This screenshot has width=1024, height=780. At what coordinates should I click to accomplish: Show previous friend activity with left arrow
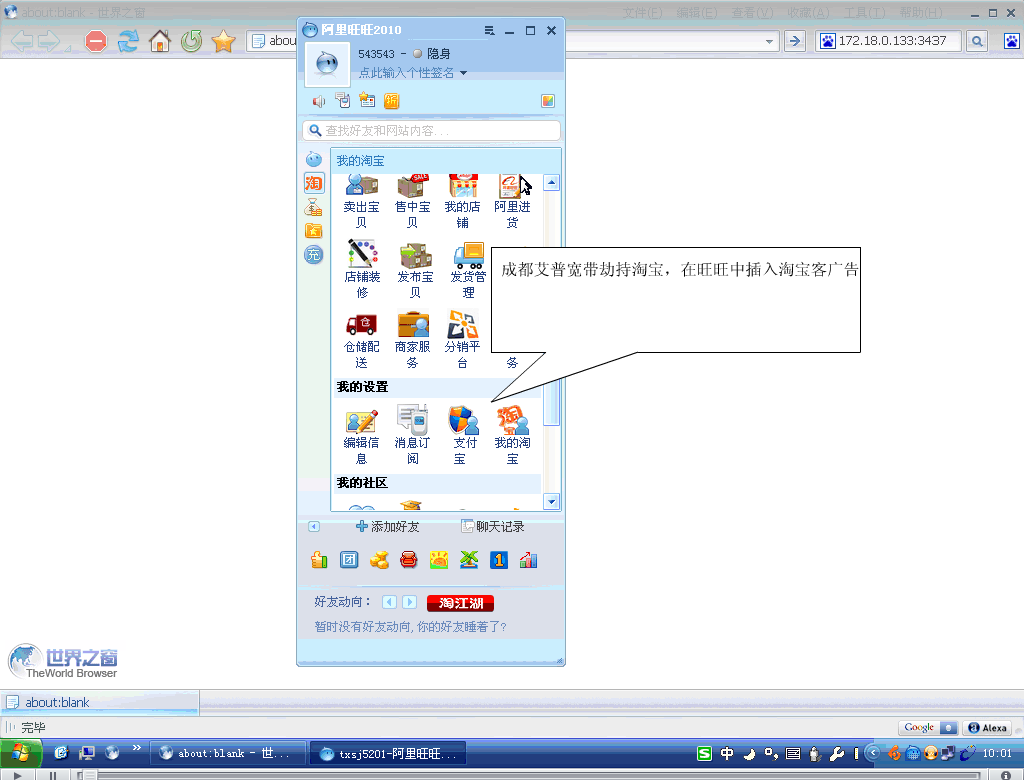(x=390, y=602)
